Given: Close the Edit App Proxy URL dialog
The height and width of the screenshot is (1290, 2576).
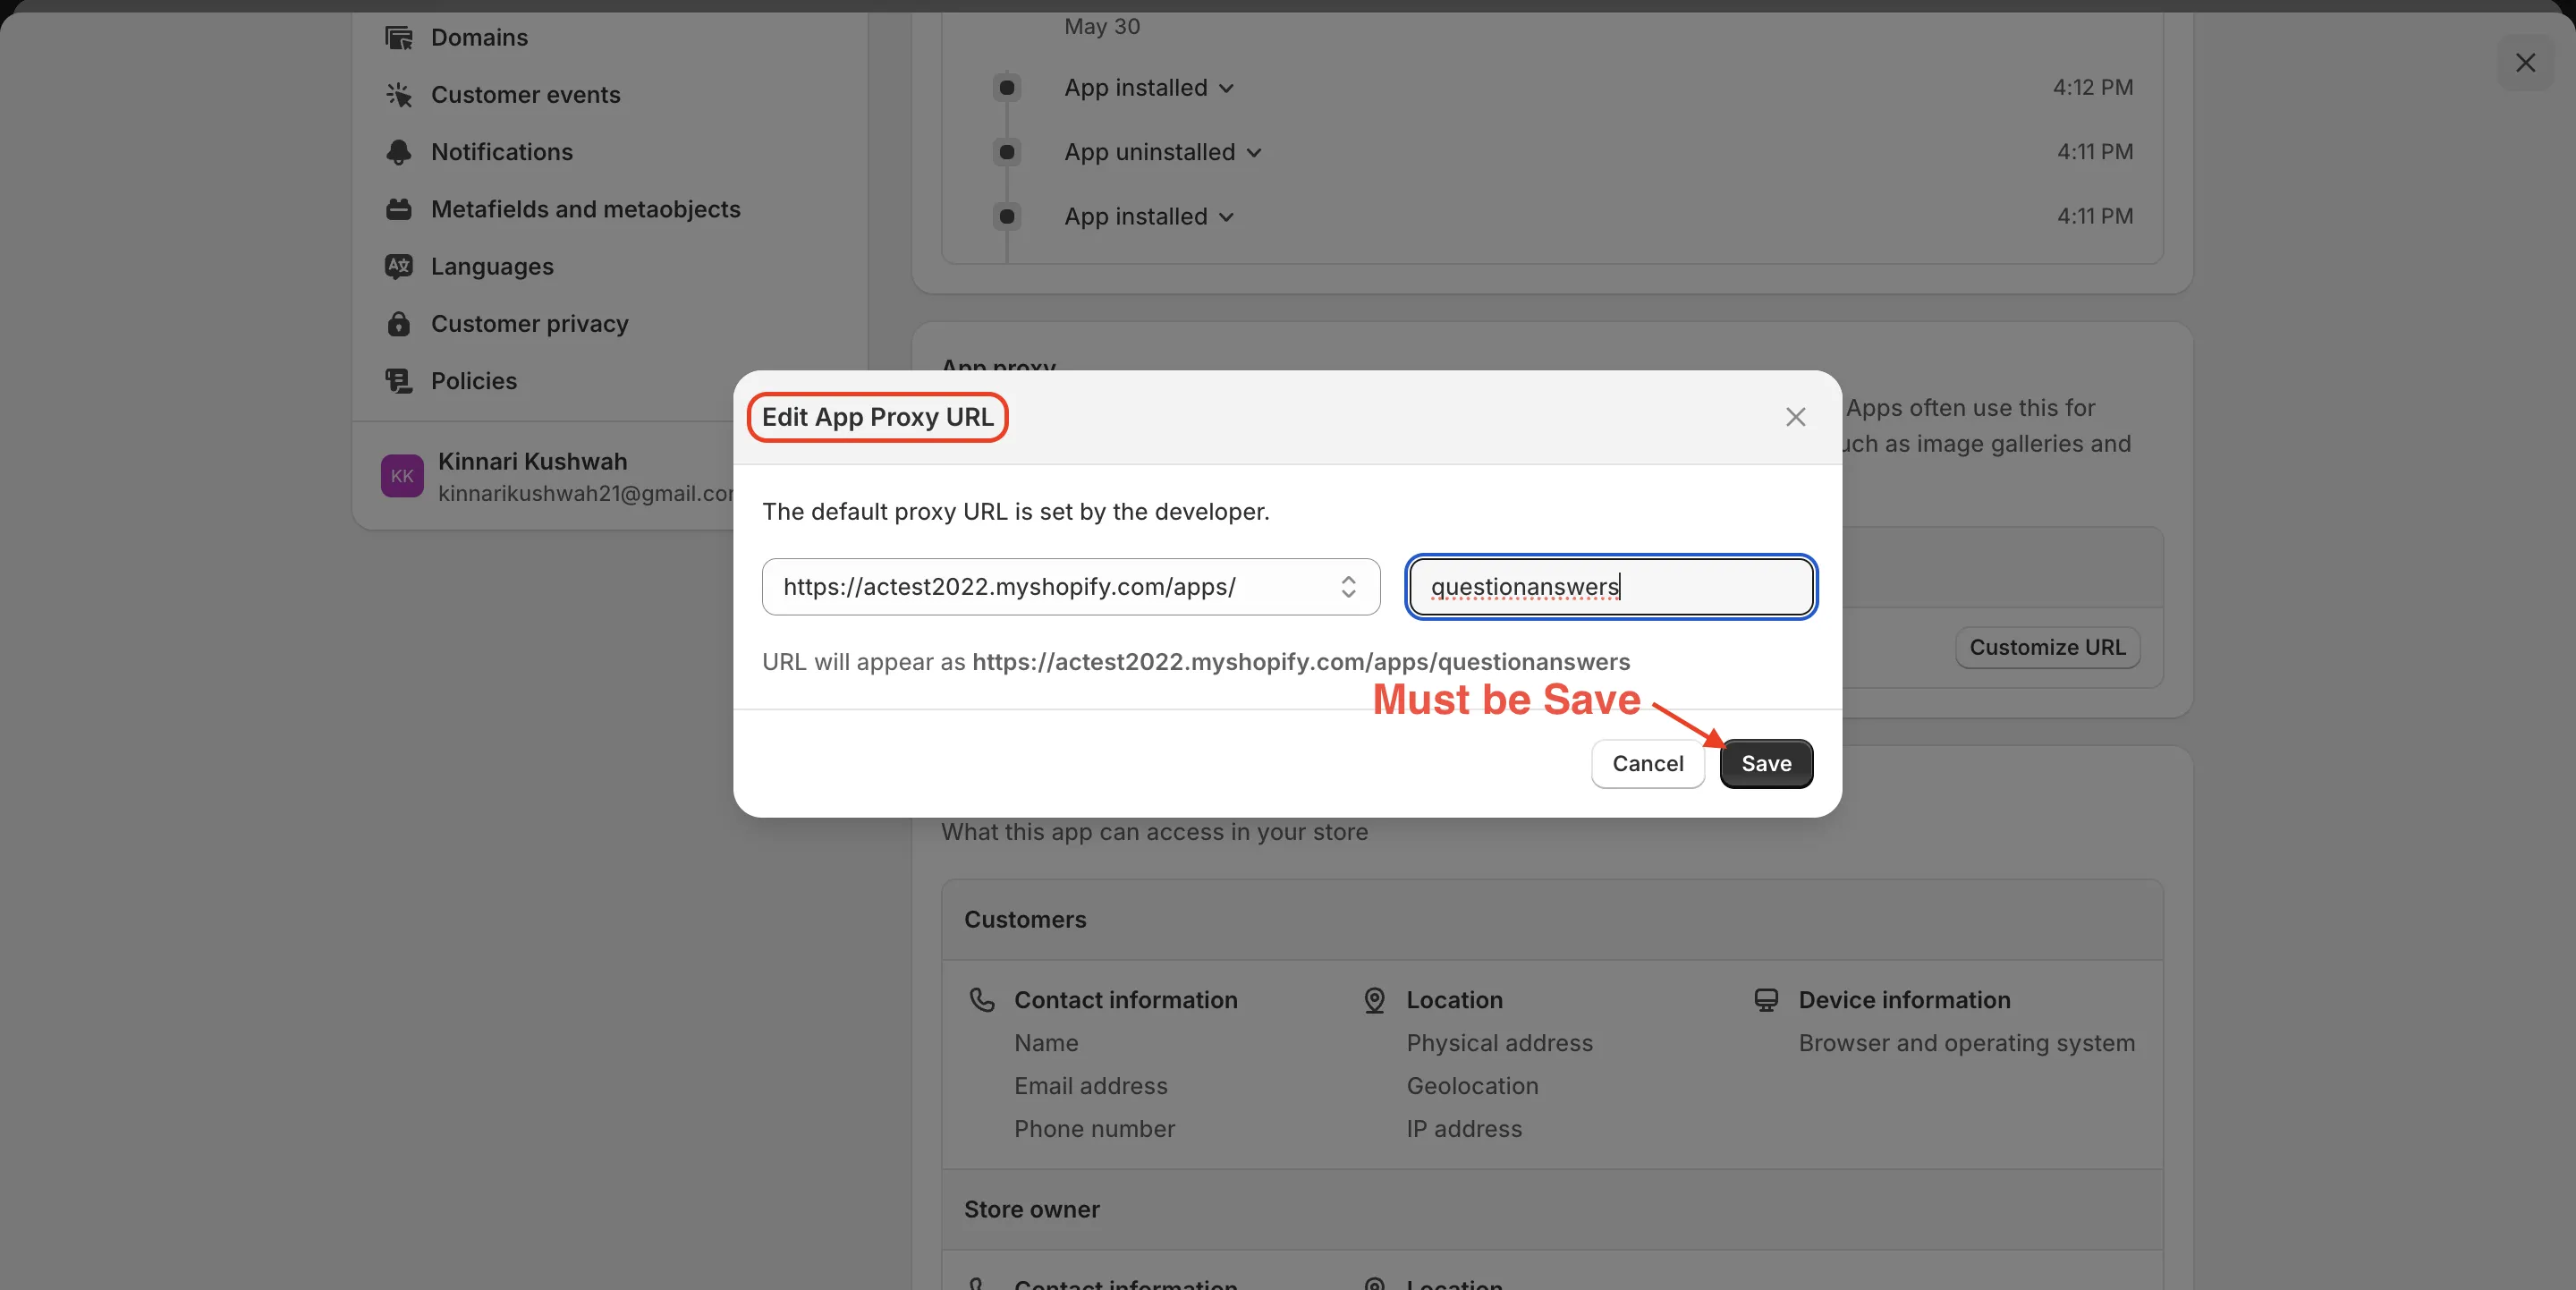Looking at the screenshot, I should pyautogui.click(x=1796, y=417).
